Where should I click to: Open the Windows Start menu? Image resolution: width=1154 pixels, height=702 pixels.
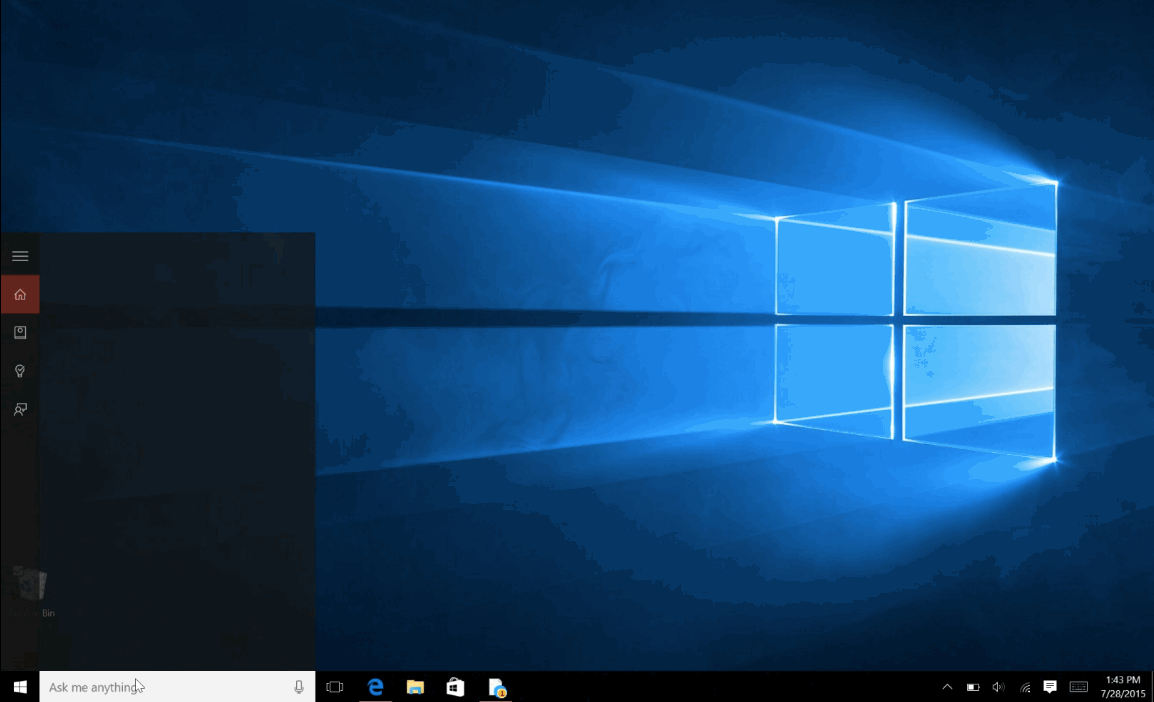pyautogui.click(x=20, y=687)
